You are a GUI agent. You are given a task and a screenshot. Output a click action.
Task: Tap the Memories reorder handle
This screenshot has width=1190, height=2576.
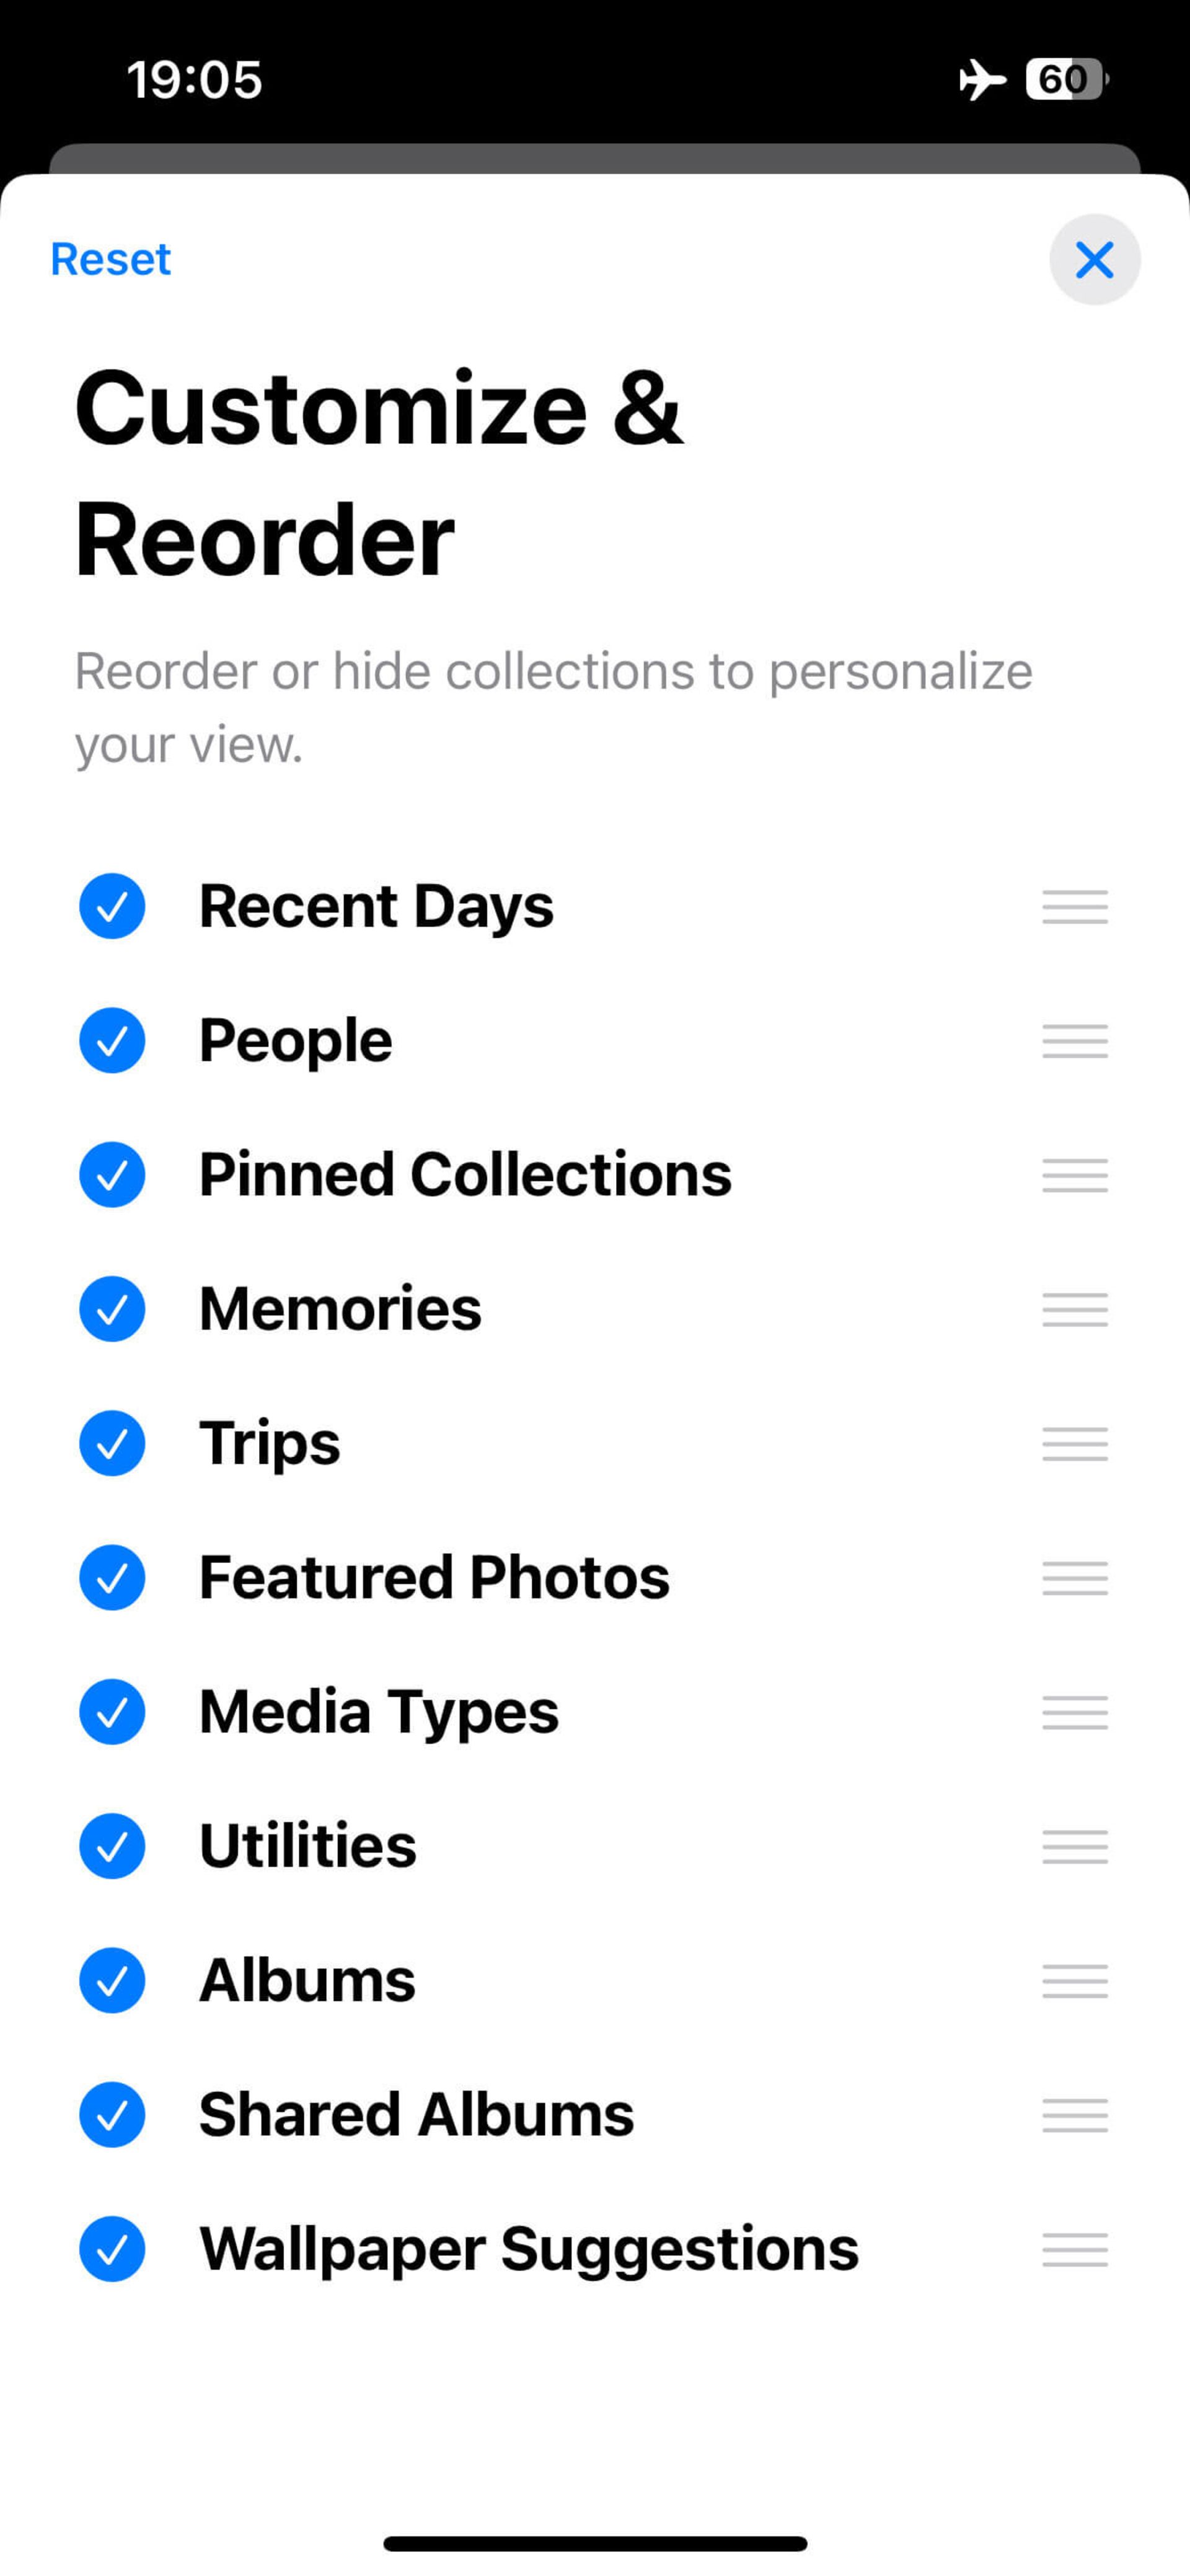click(x=1074, y=1309)
